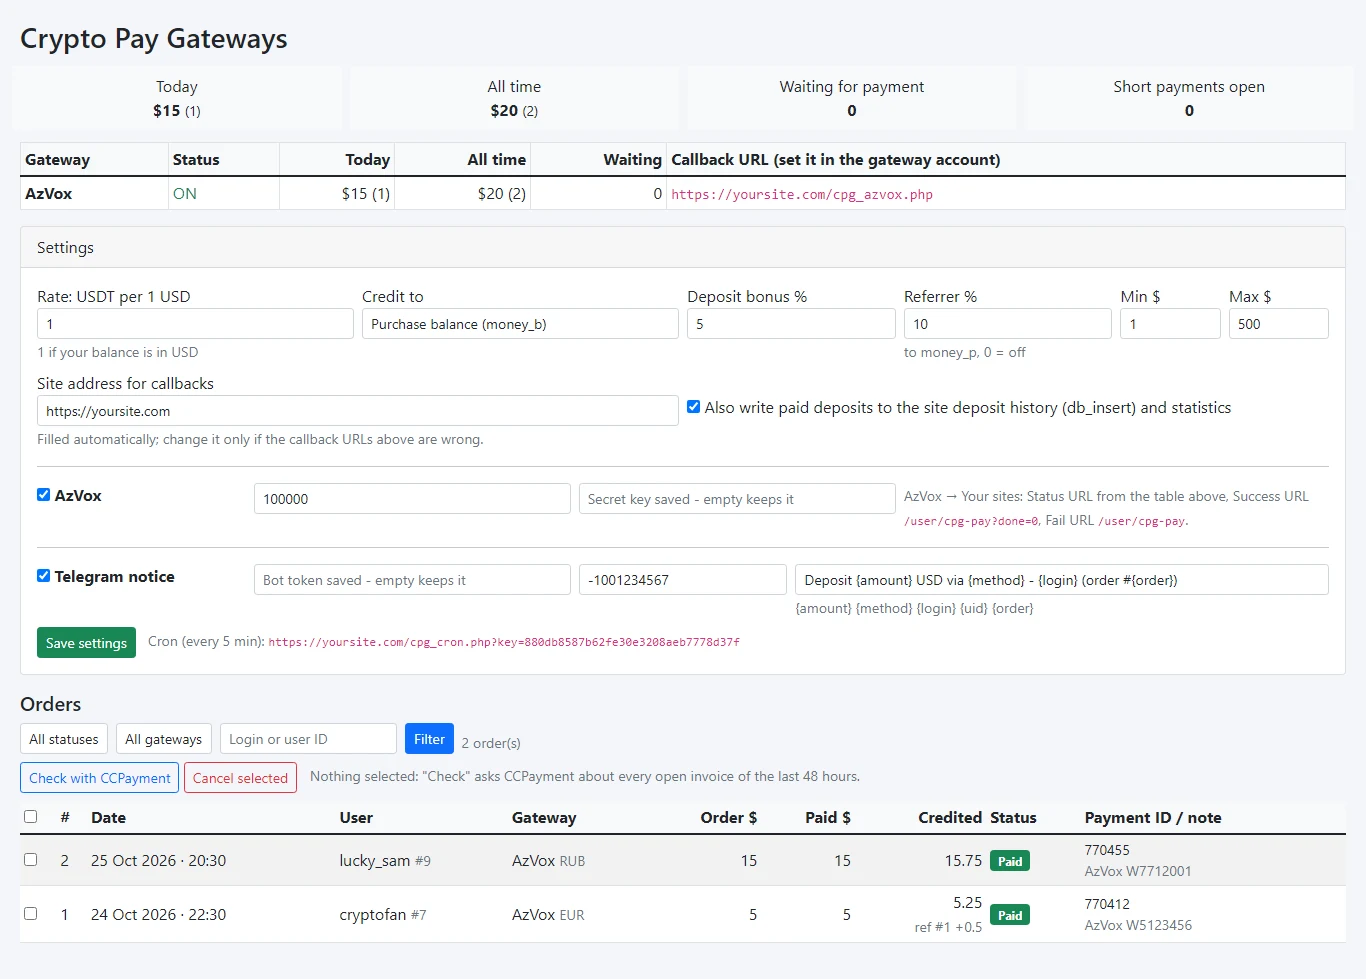
Task: Disable the Telegram notice checkbox
Action: pyautogui.click(x=44, y=576)
